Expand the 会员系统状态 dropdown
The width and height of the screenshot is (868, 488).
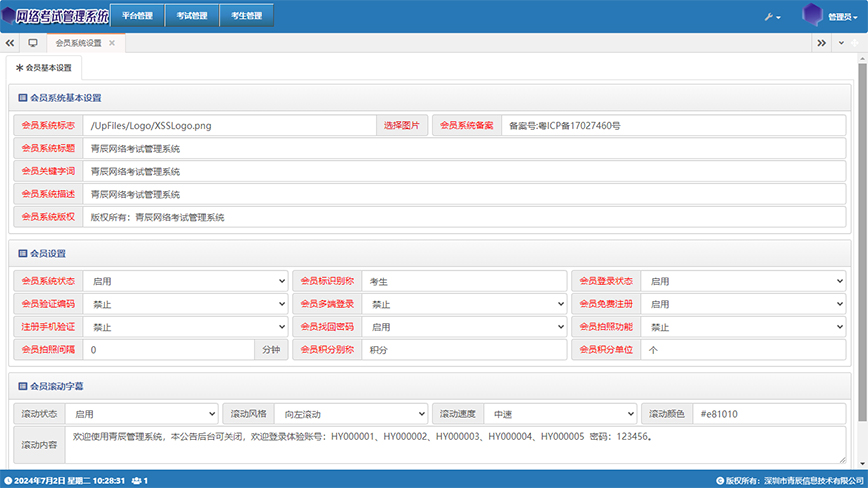[x=184, y=282]
